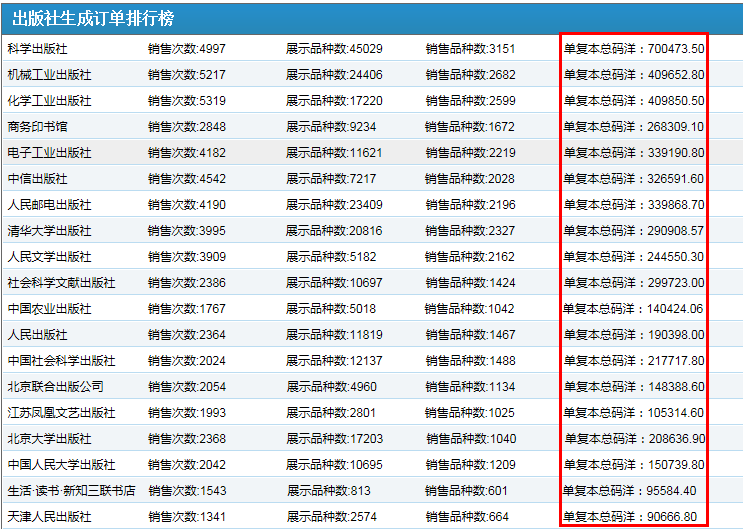Click the 单复本总码洋 299723.00 amount
This screenshot has width=743, height=529.
634,283
